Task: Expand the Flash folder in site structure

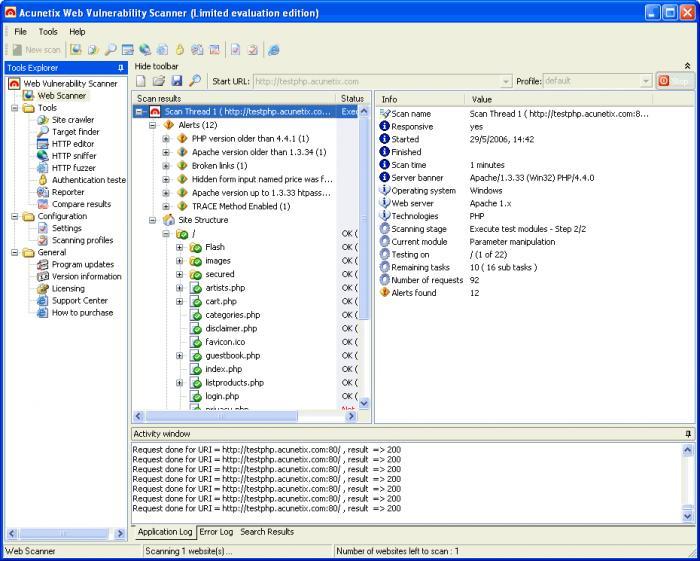Action: coord(179,247)
